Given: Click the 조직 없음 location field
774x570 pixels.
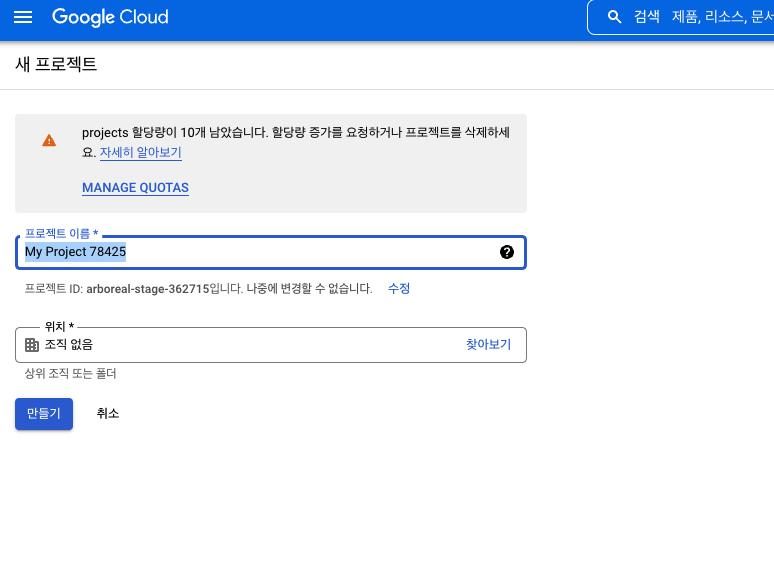Looking at the screenshot, I should (240, 345).
